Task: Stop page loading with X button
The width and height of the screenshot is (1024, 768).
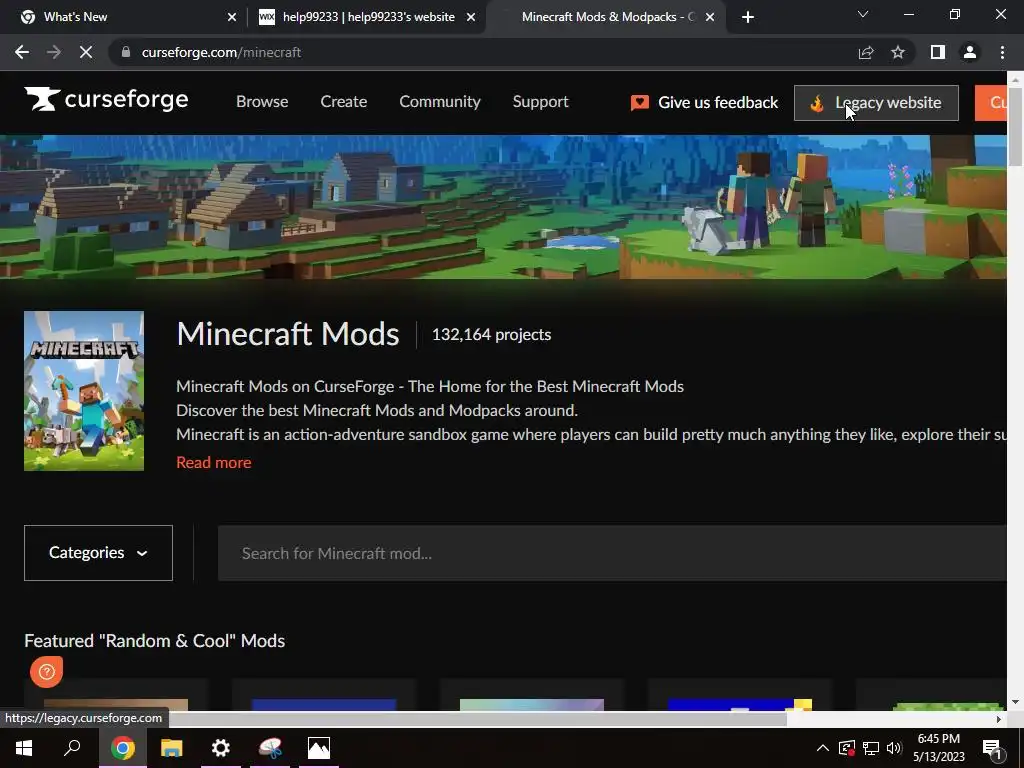Action: tap(86, 52)
